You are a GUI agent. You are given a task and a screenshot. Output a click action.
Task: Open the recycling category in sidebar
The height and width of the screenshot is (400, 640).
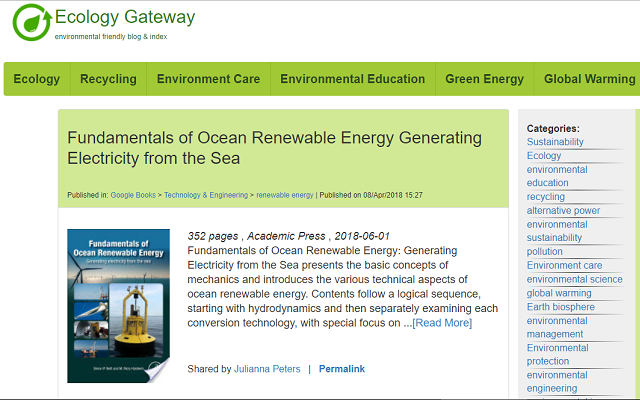(x=546, y=197)
